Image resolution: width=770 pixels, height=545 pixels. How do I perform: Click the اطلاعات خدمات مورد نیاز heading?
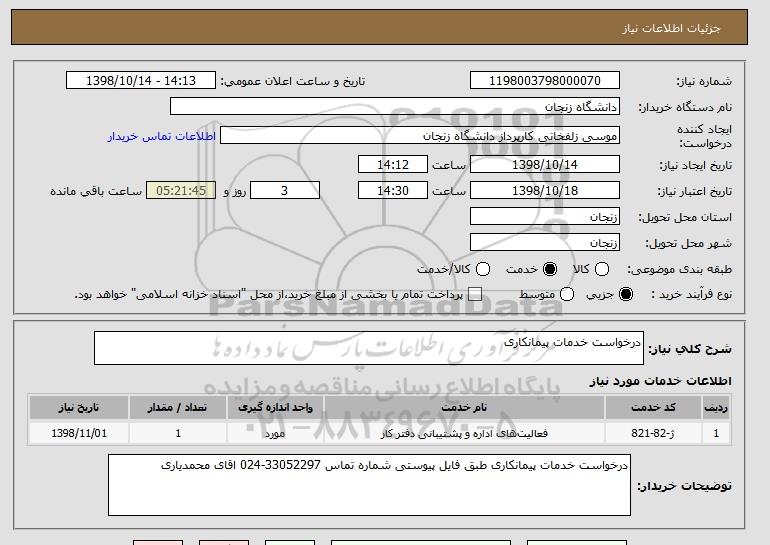pyautogui.click(x=660, y=381)
